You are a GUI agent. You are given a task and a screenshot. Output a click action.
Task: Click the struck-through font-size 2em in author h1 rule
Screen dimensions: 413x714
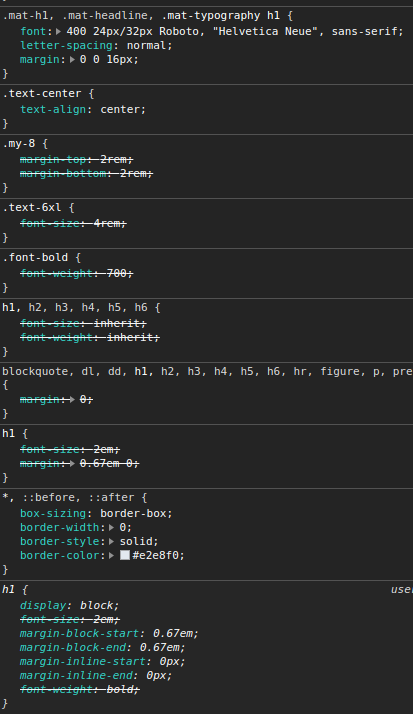click(70, 449)
